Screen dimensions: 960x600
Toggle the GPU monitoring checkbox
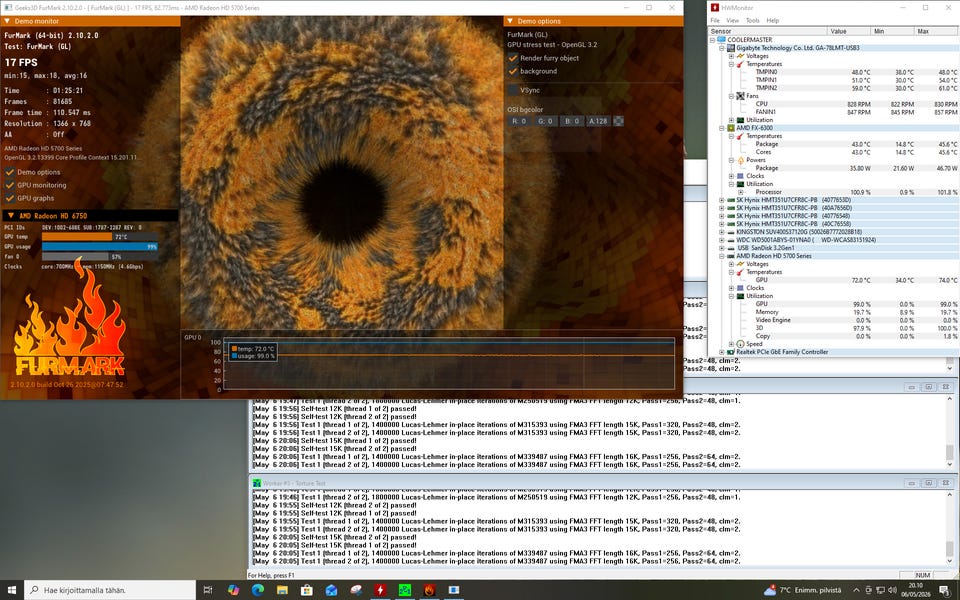pyautogui.click(x=10, y=185)
